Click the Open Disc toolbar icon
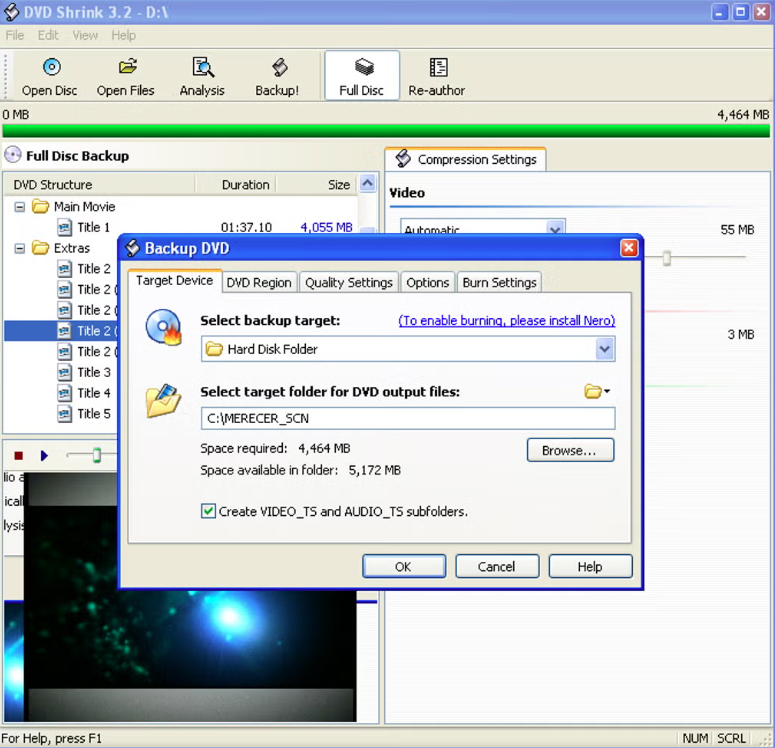This screenshot has height=748, width=775. pyautogui.click(x=51, y=67)
